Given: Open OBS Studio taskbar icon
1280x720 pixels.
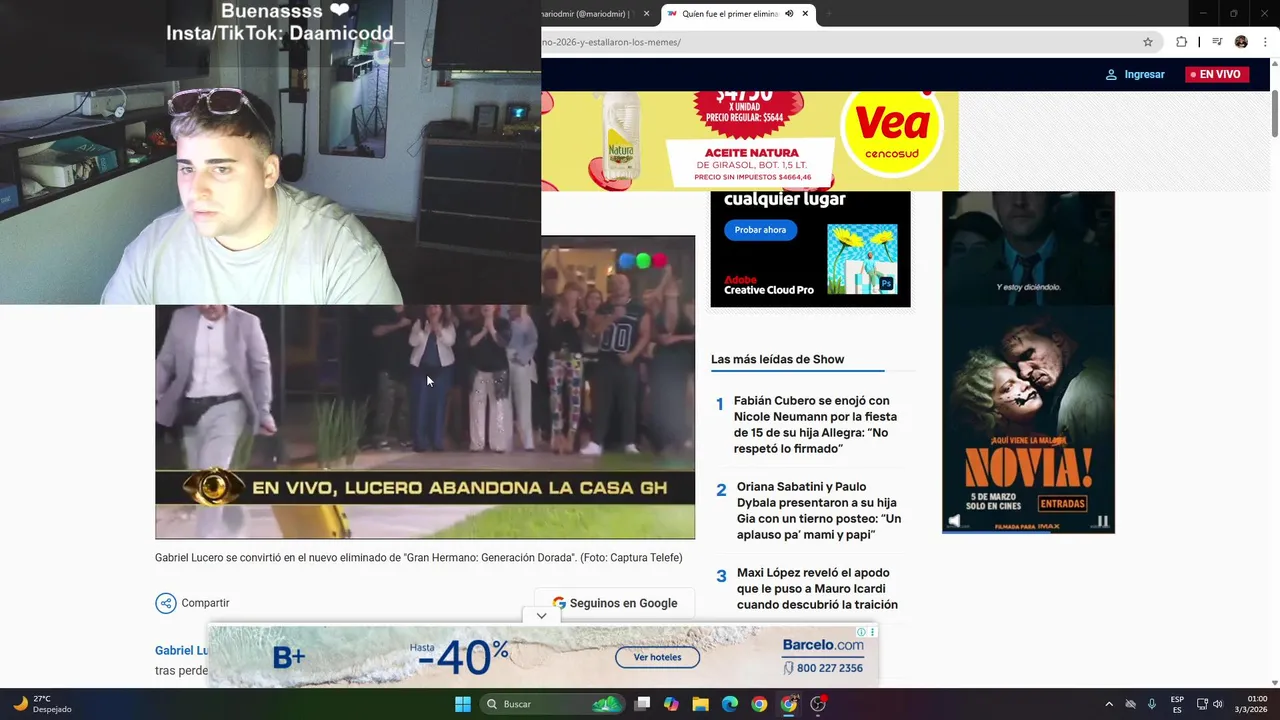Looking at the screenshot, I should [x=818, y=704].
